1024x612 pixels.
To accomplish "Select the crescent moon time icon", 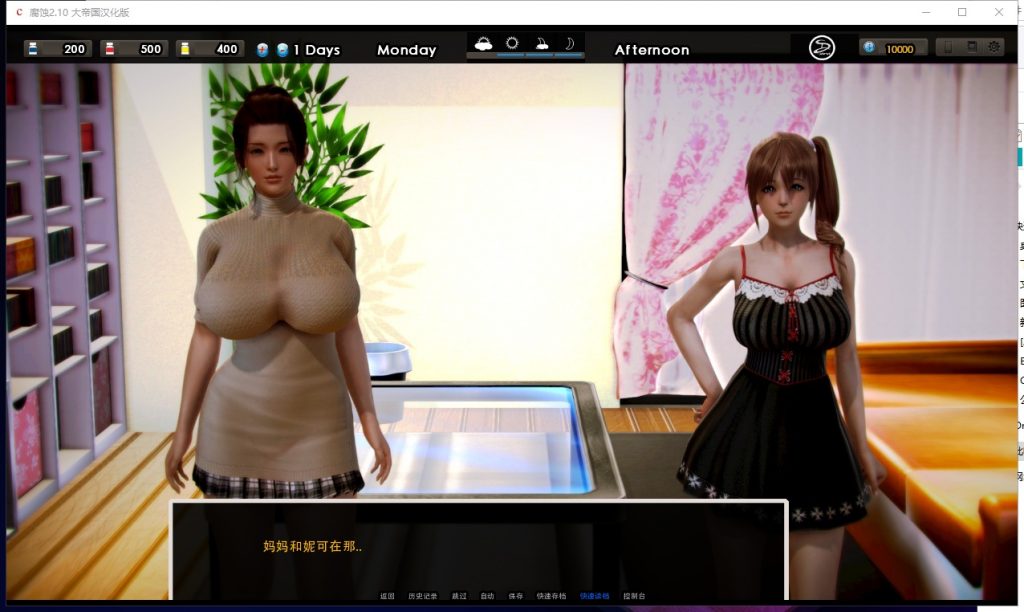I will click(569, 43).
